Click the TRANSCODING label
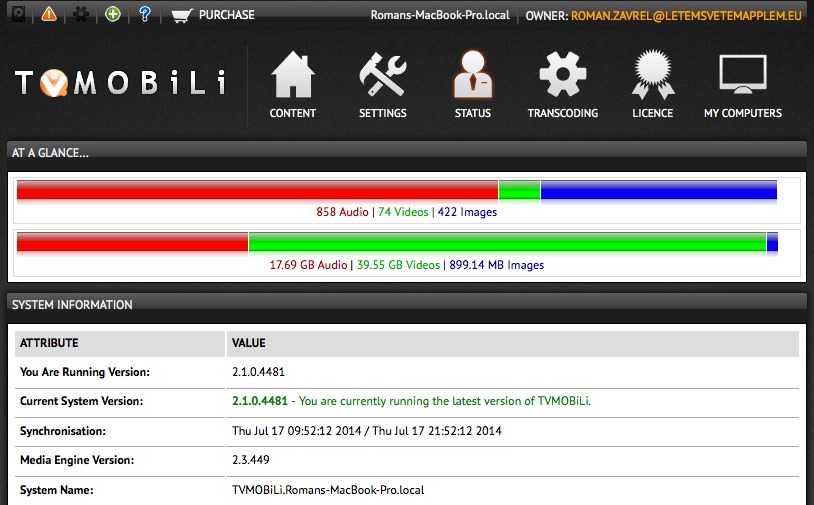This screenshot has width=814, height=505. pos(563,113)
